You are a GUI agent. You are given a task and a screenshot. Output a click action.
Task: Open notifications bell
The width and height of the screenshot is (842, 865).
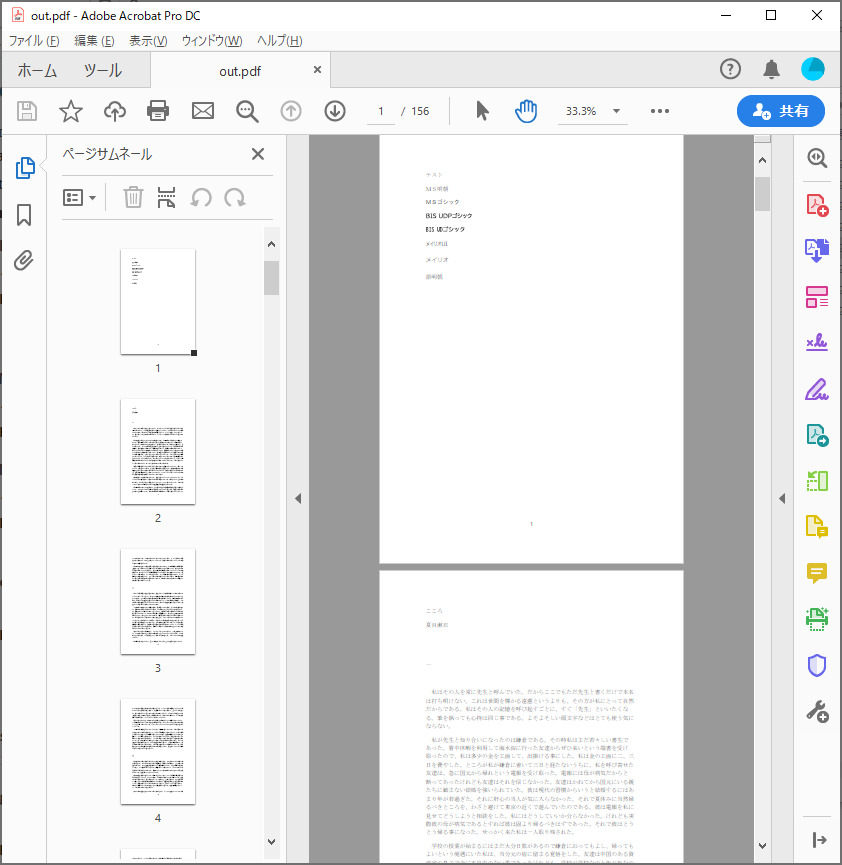771,69
